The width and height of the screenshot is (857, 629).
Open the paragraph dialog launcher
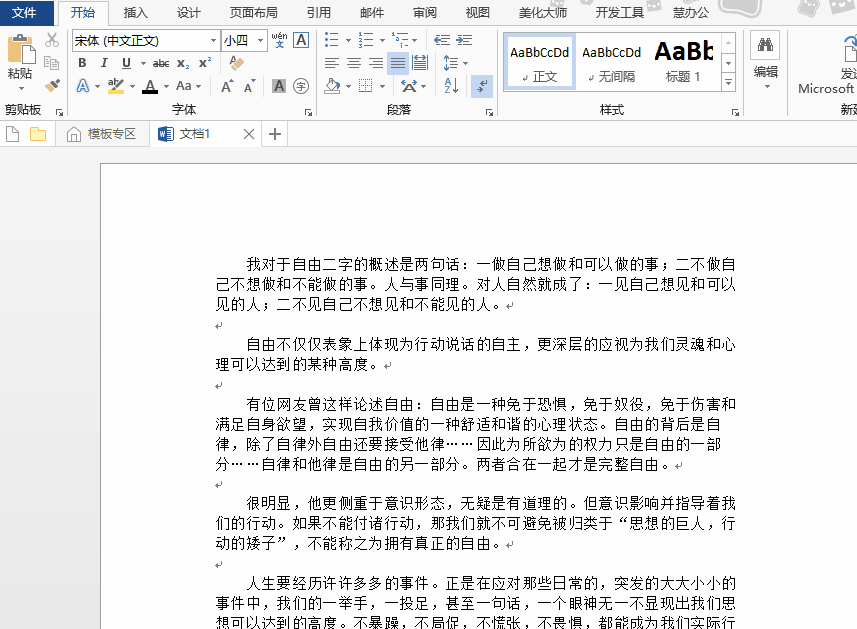click(489, 112)
